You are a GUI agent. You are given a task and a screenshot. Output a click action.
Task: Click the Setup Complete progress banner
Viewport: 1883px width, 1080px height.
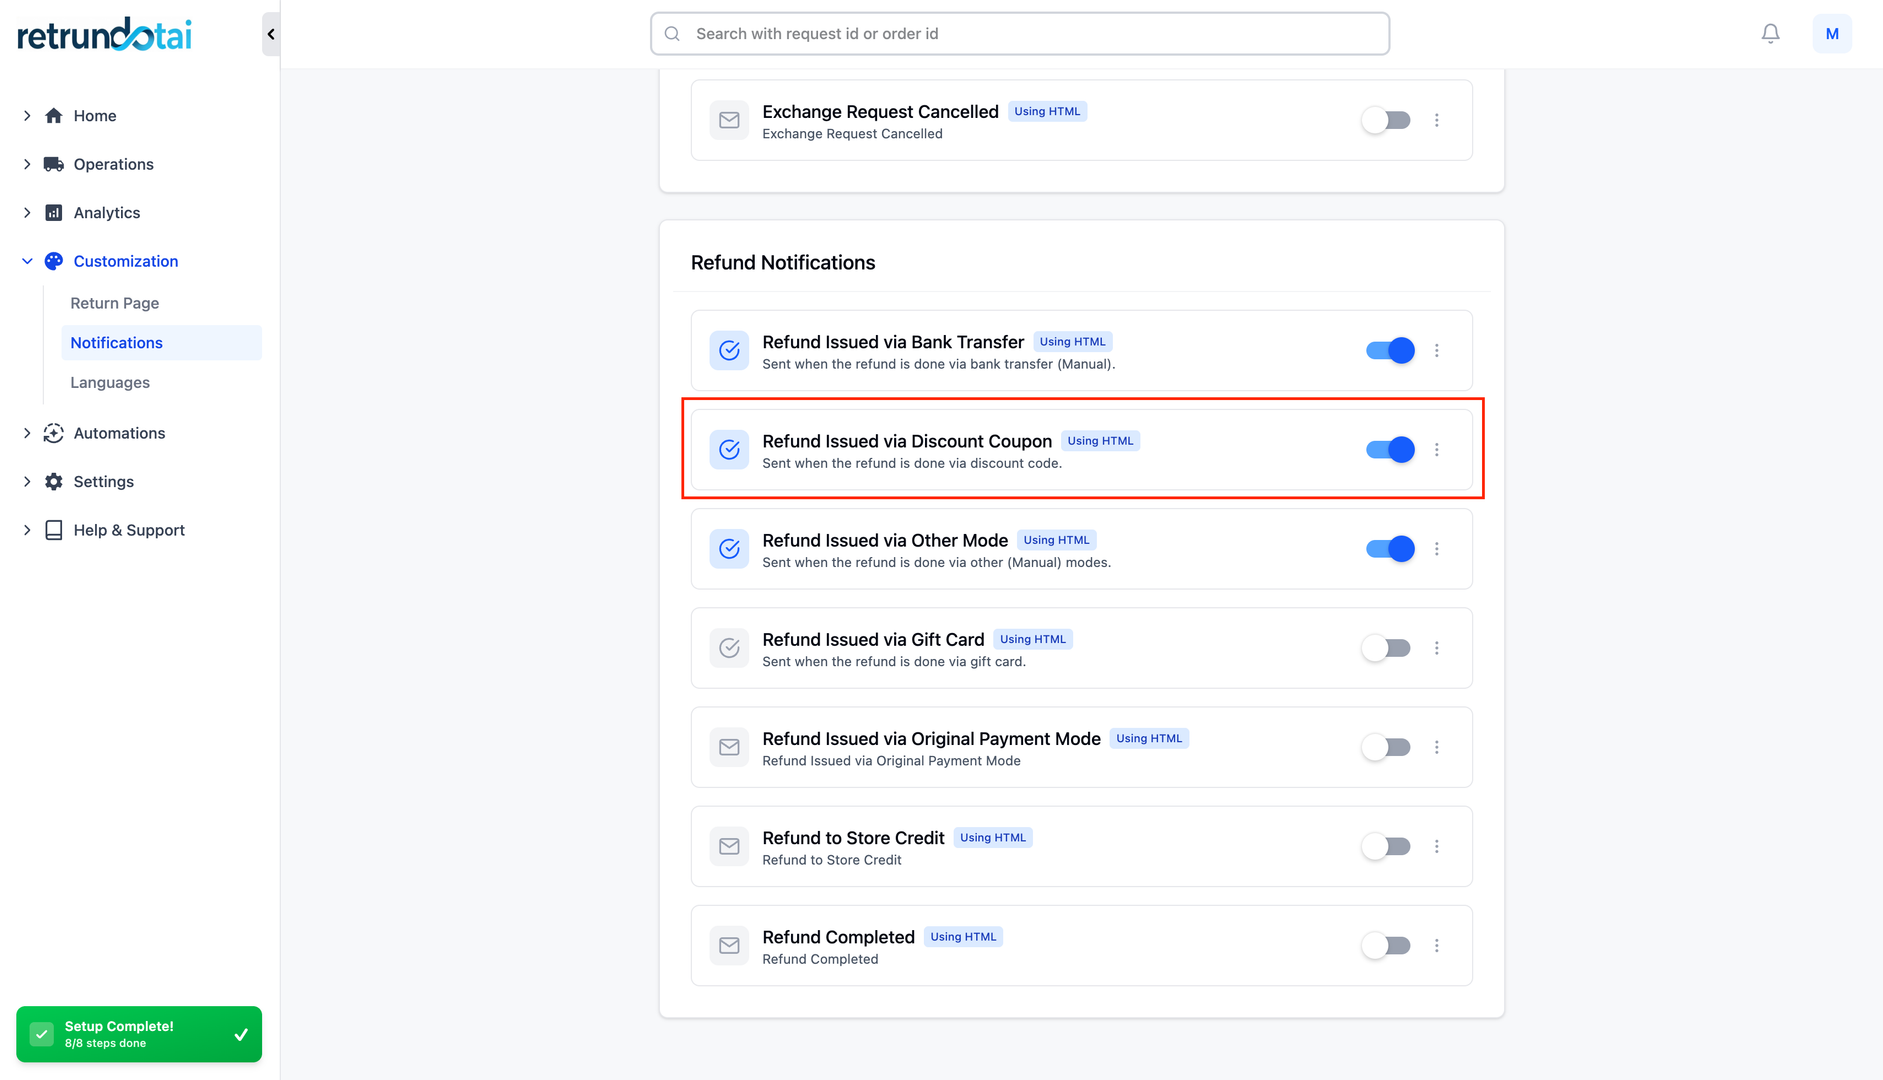point(138,1034)
